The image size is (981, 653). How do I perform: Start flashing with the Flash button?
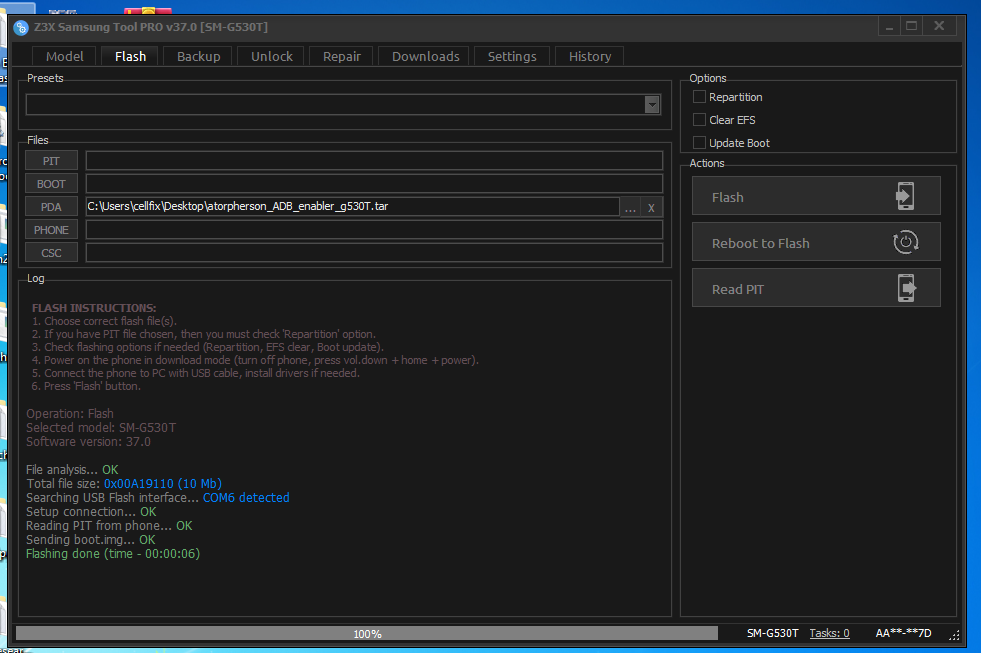pyautogui.click(x=816, y=196)
